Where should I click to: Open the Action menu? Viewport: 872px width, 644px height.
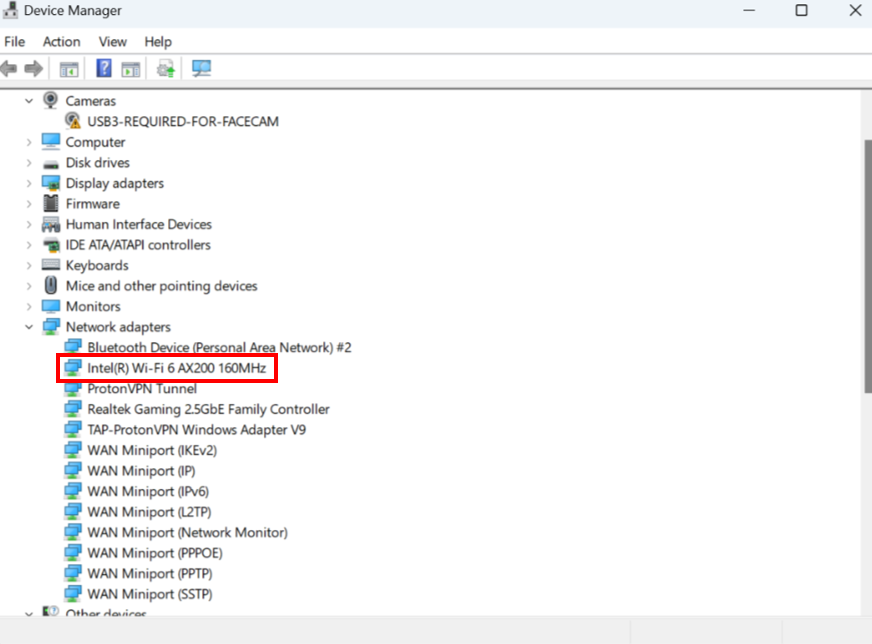click(61, 42)
